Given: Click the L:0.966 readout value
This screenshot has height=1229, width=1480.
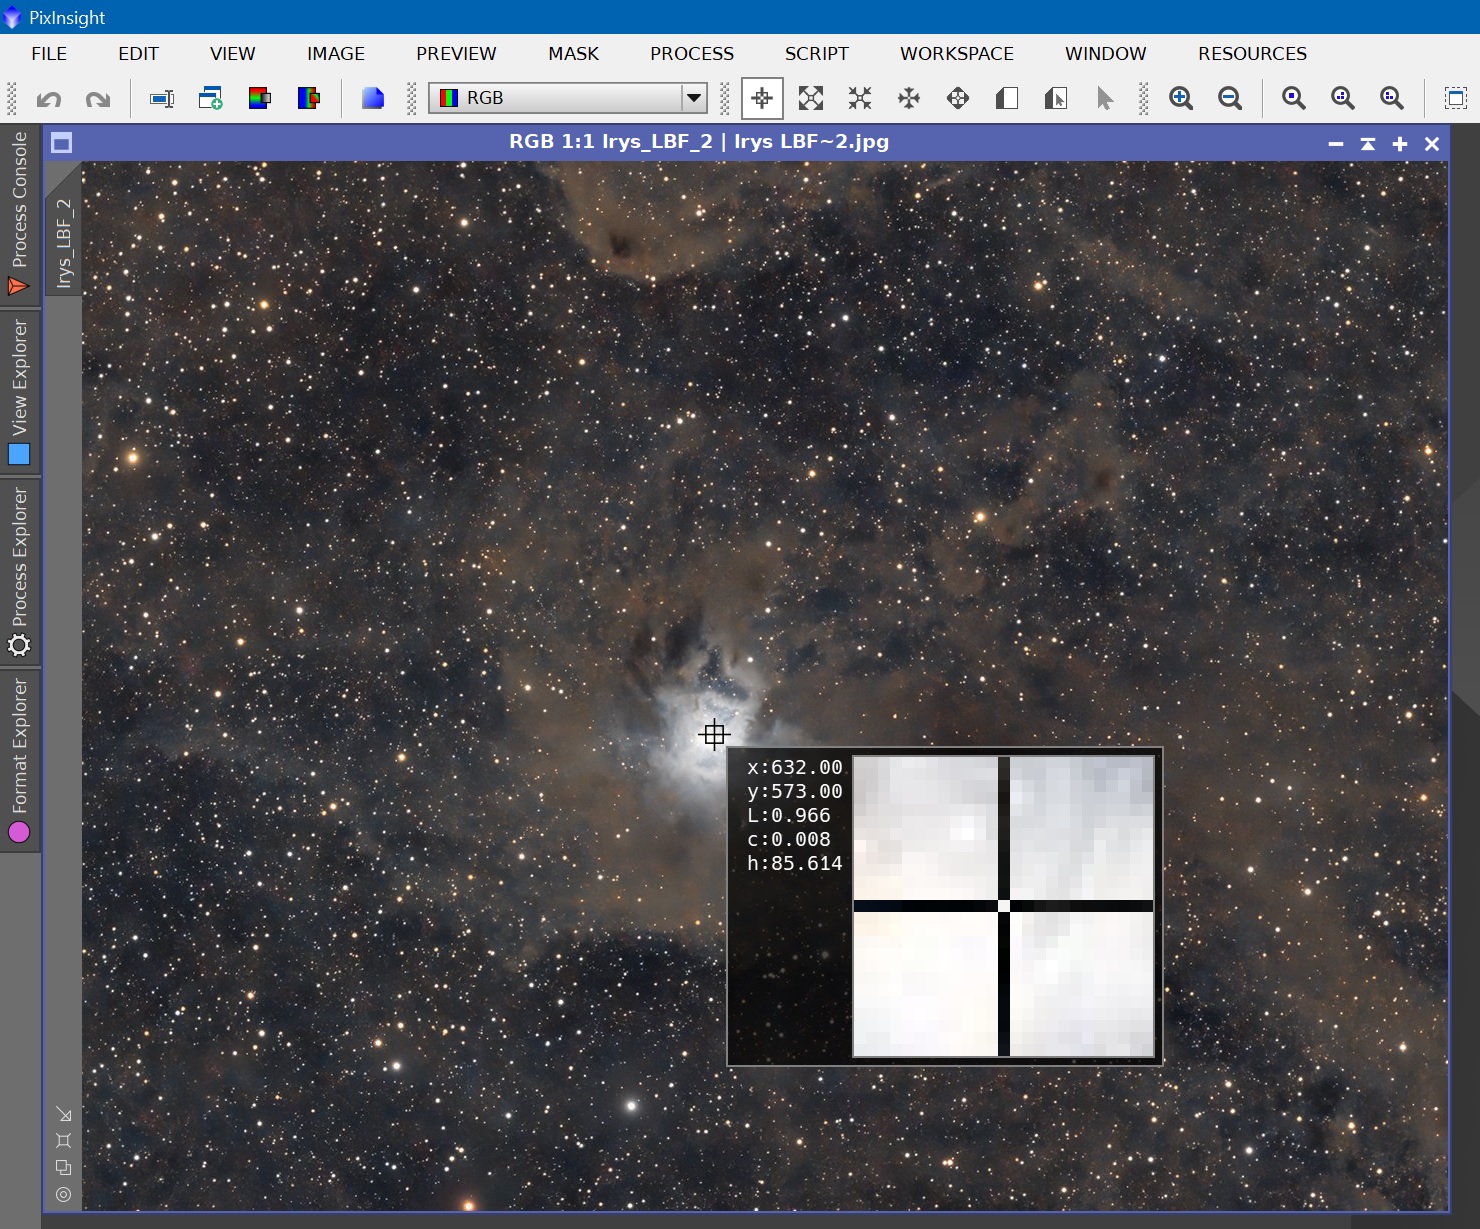Looking at the screenshot, I should 789,816.
